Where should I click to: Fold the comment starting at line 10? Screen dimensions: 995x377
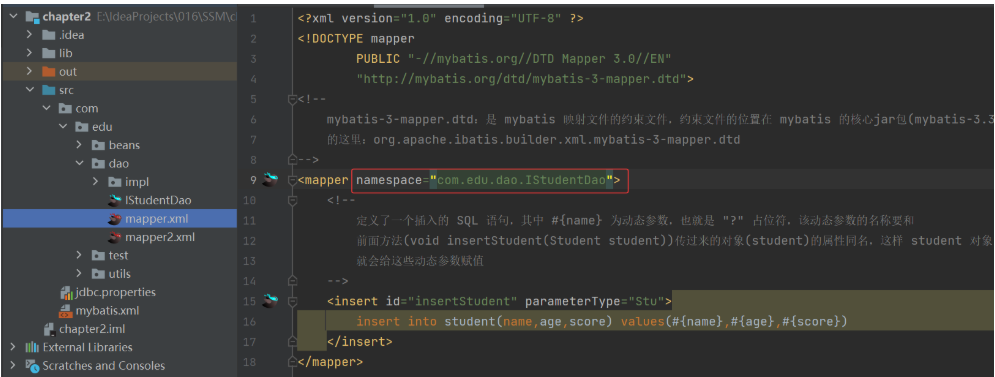coord(292,201)
